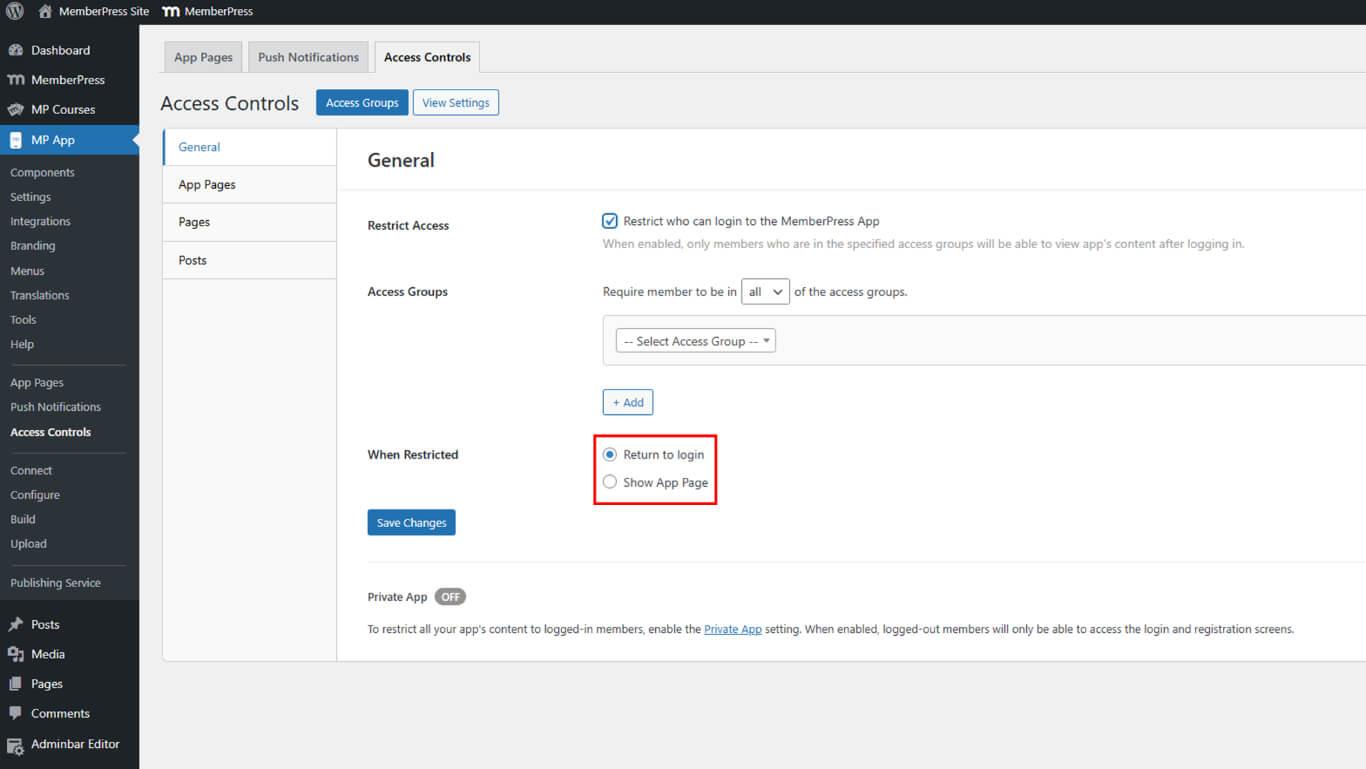Click the MemberPress logo in admin bar
The width and height of the screenshot is (1366, 769).
[x=171, y=12]
